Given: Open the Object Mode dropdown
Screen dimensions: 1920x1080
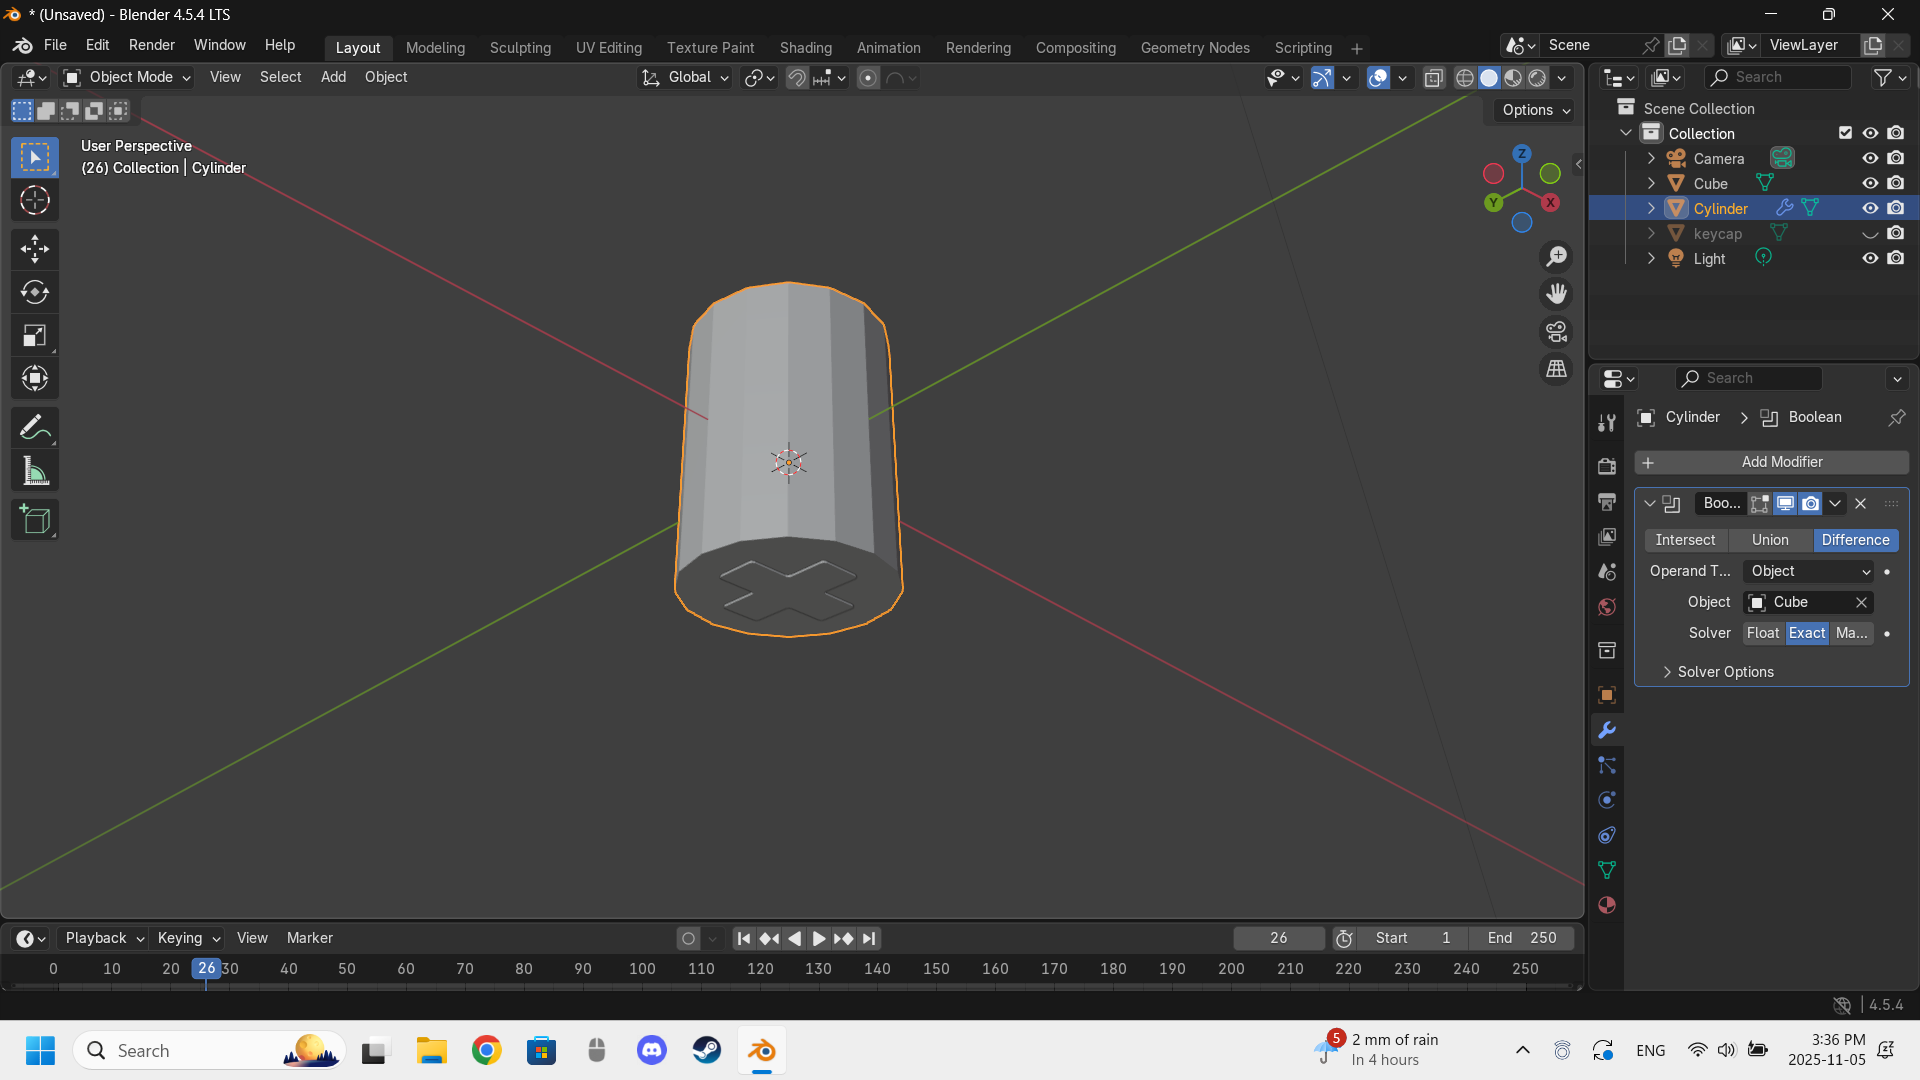Looking at the screenshot, I should [127, 77].
